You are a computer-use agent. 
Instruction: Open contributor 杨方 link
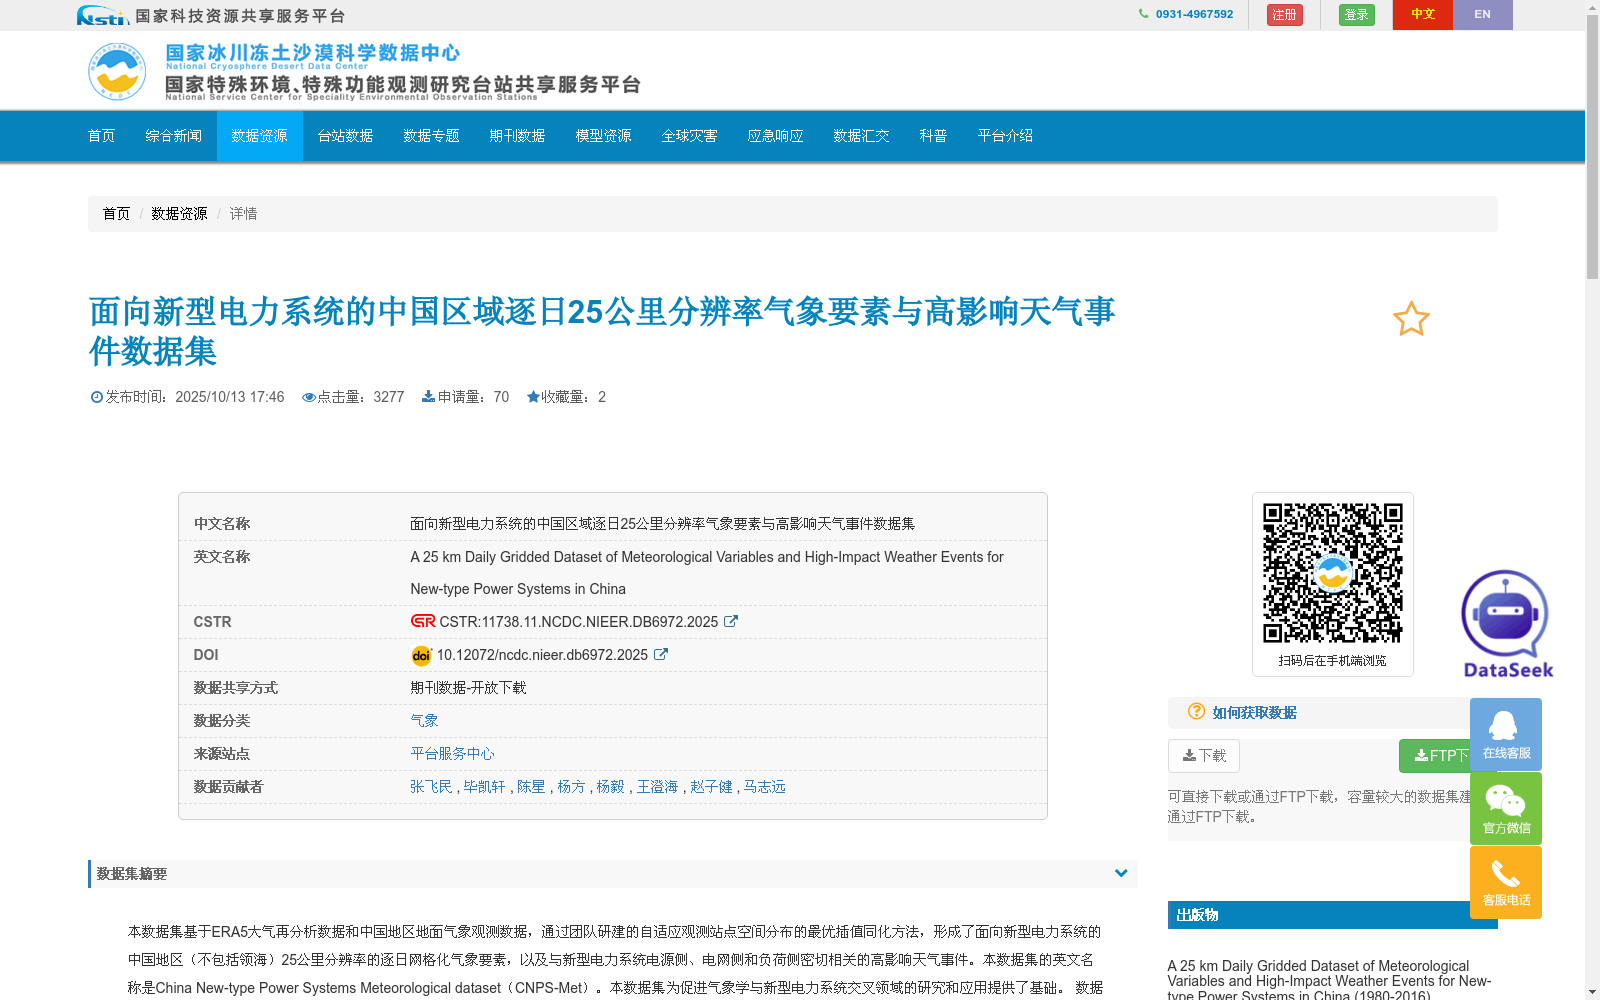[x=571, y=787]
